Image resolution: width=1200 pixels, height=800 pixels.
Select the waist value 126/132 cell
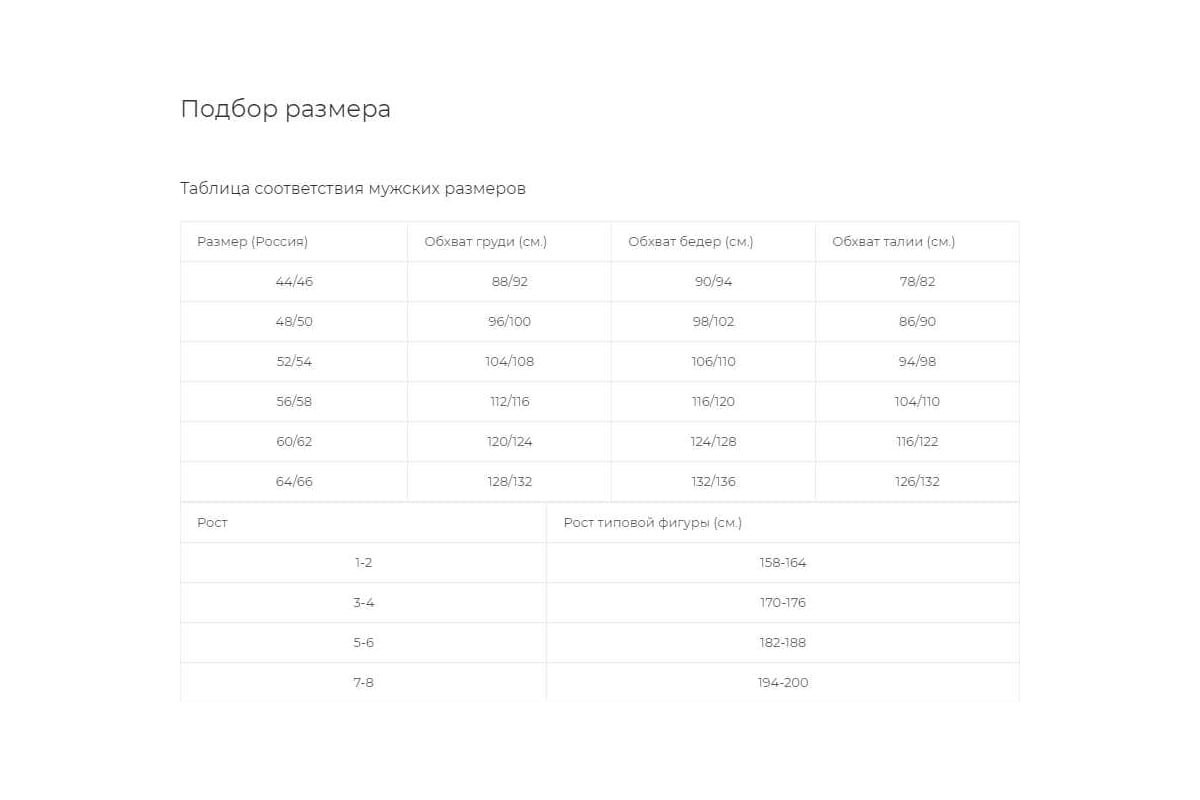coord(917,482)
